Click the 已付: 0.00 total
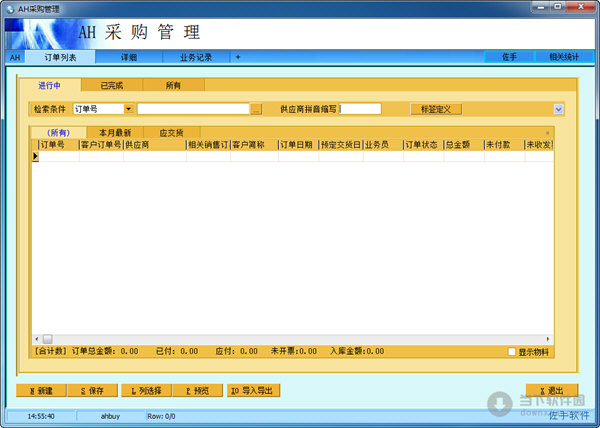This screenshot has width=600, height=428. point(177,352)
